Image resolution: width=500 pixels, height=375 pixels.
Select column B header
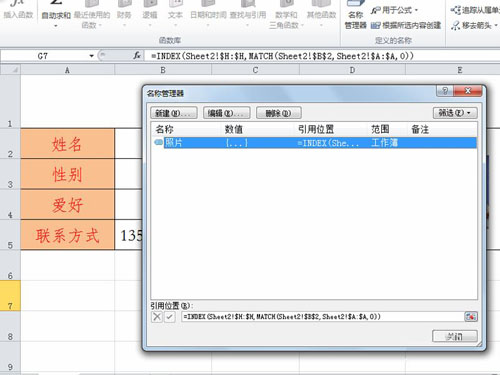163,70
